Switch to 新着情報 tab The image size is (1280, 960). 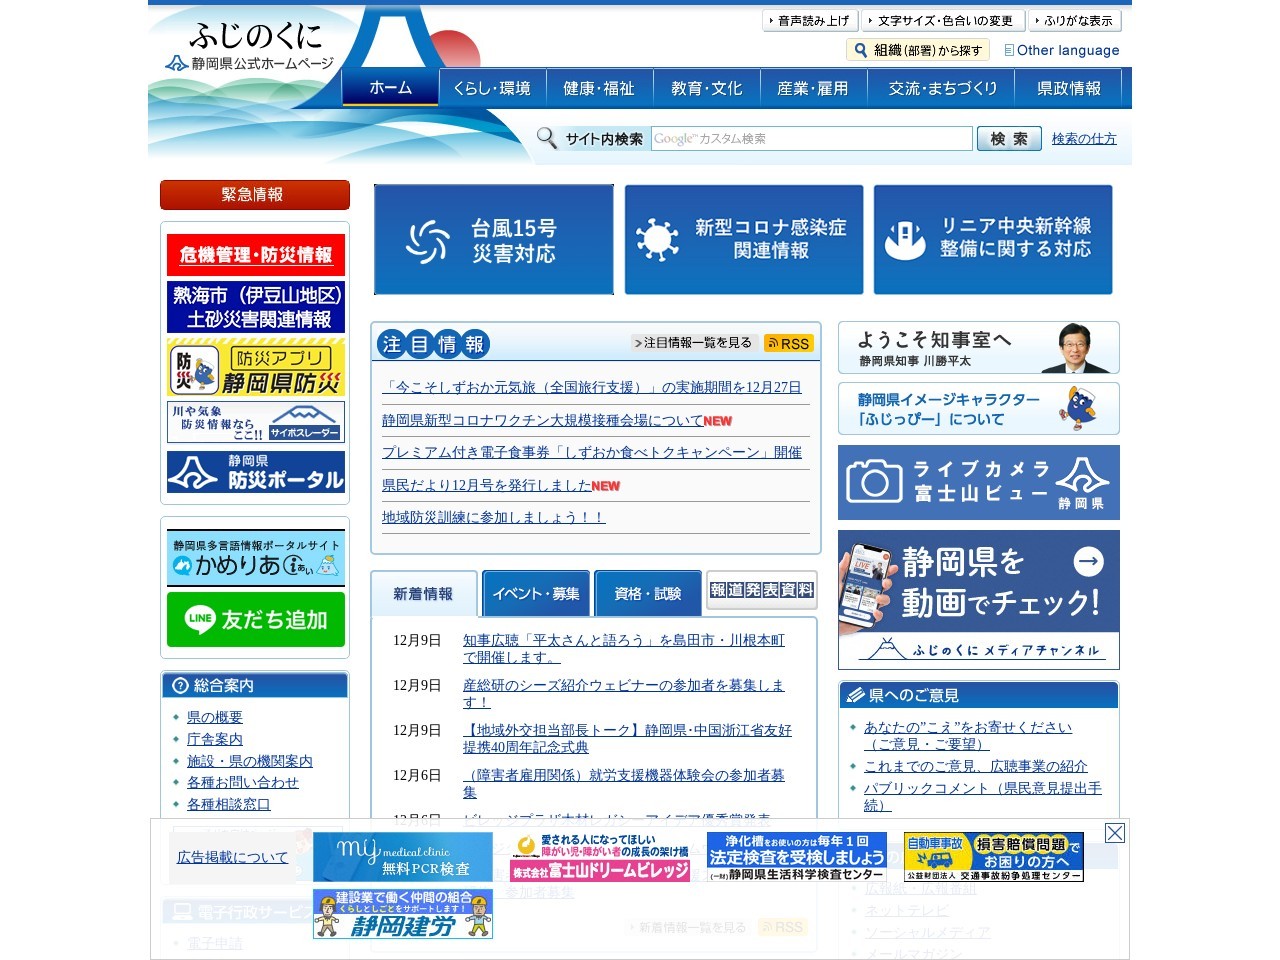[x=423, y=594]
